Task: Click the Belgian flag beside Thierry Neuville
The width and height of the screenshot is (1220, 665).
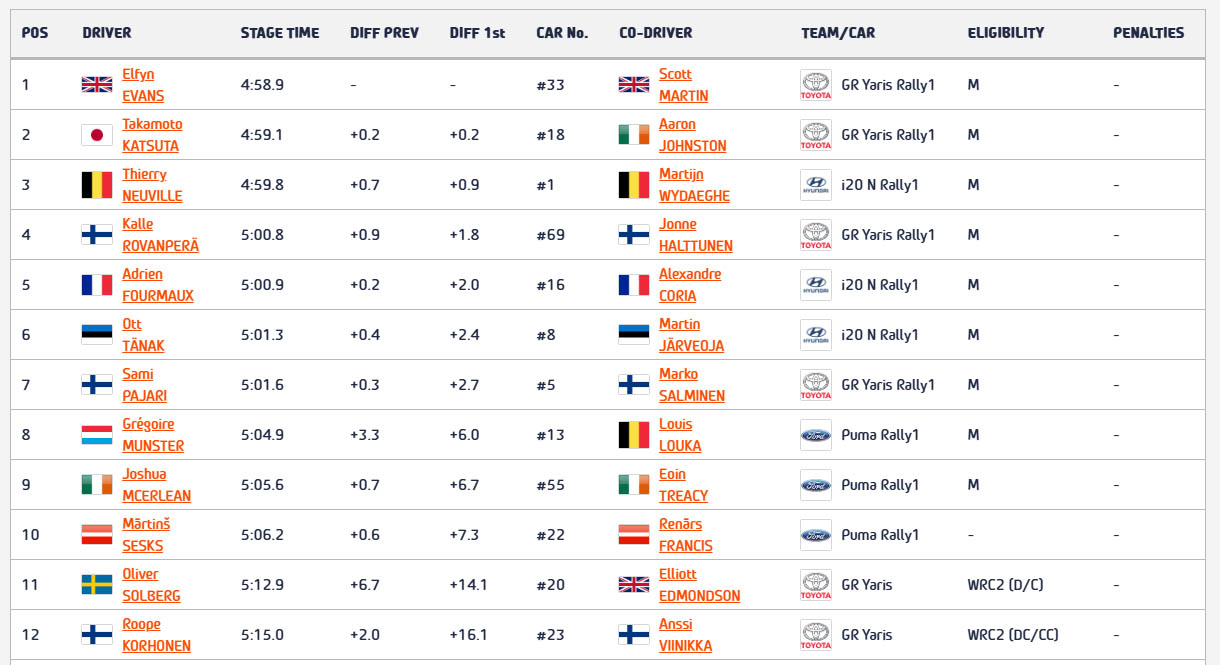Action: (97, 185)
